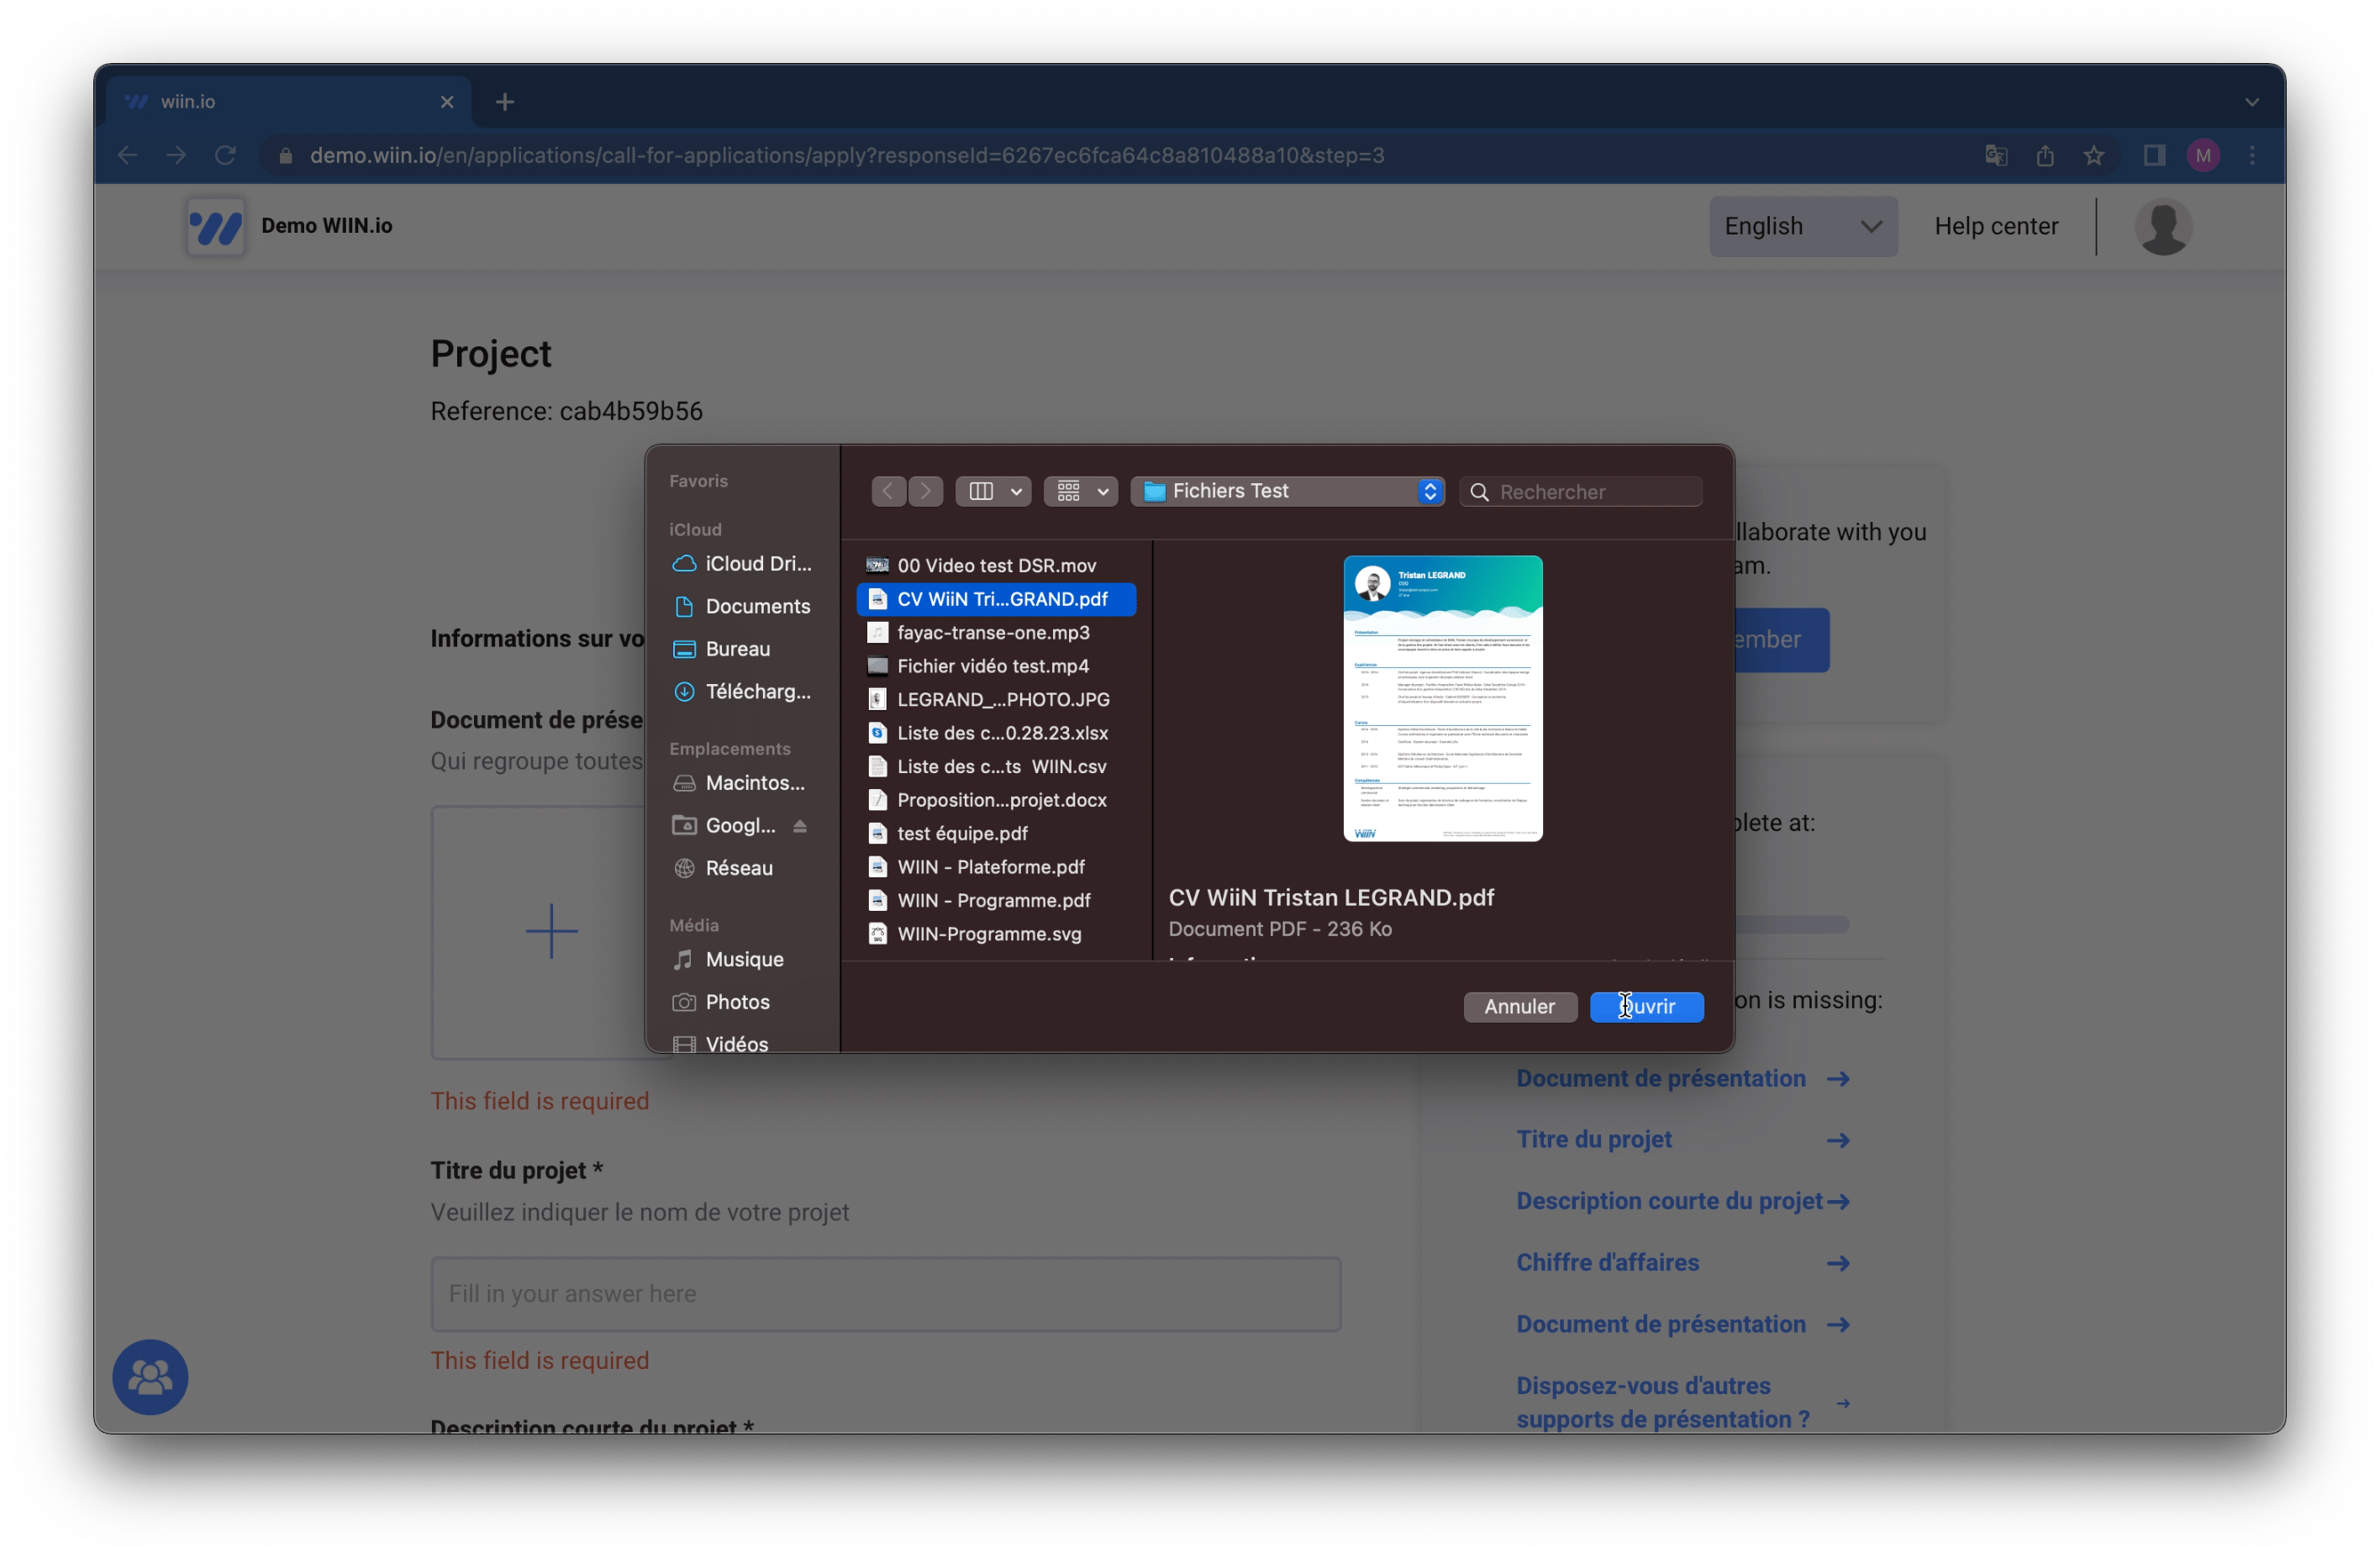Click the Demo WIIN.io logo
Viewport: 2380px width, 1558px height.
tap(215, 226)
